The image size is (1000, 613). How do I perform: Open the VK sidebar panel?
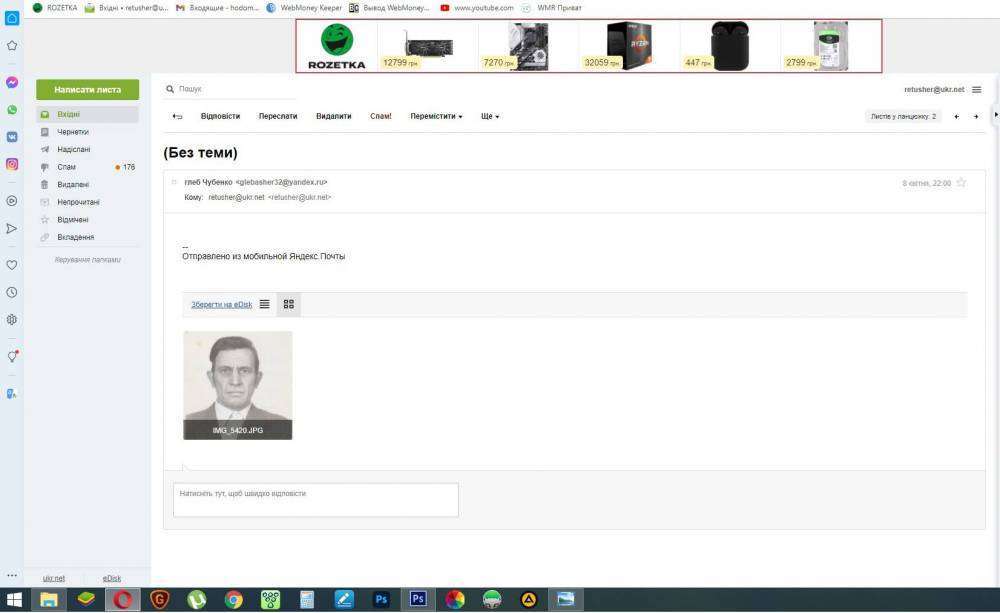point(12,137)
